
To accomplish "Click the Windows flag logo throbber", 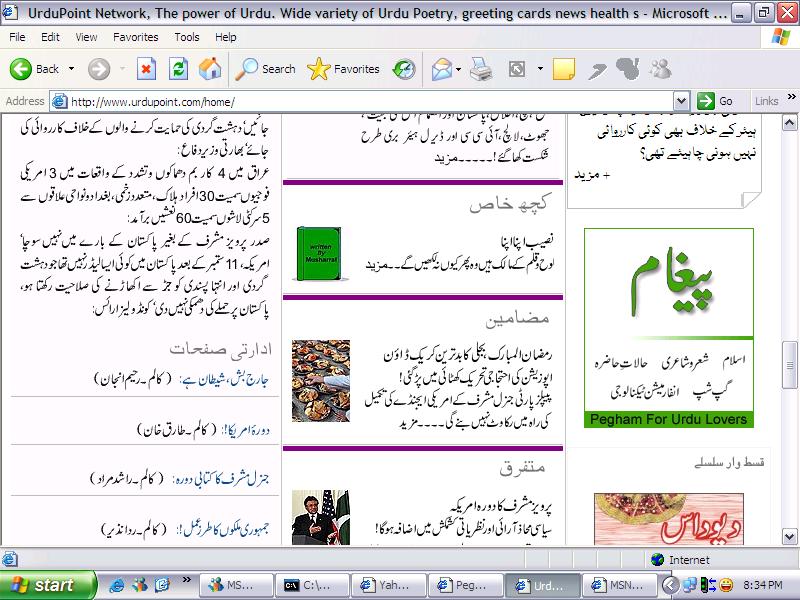I will click(x=781, y=37).
